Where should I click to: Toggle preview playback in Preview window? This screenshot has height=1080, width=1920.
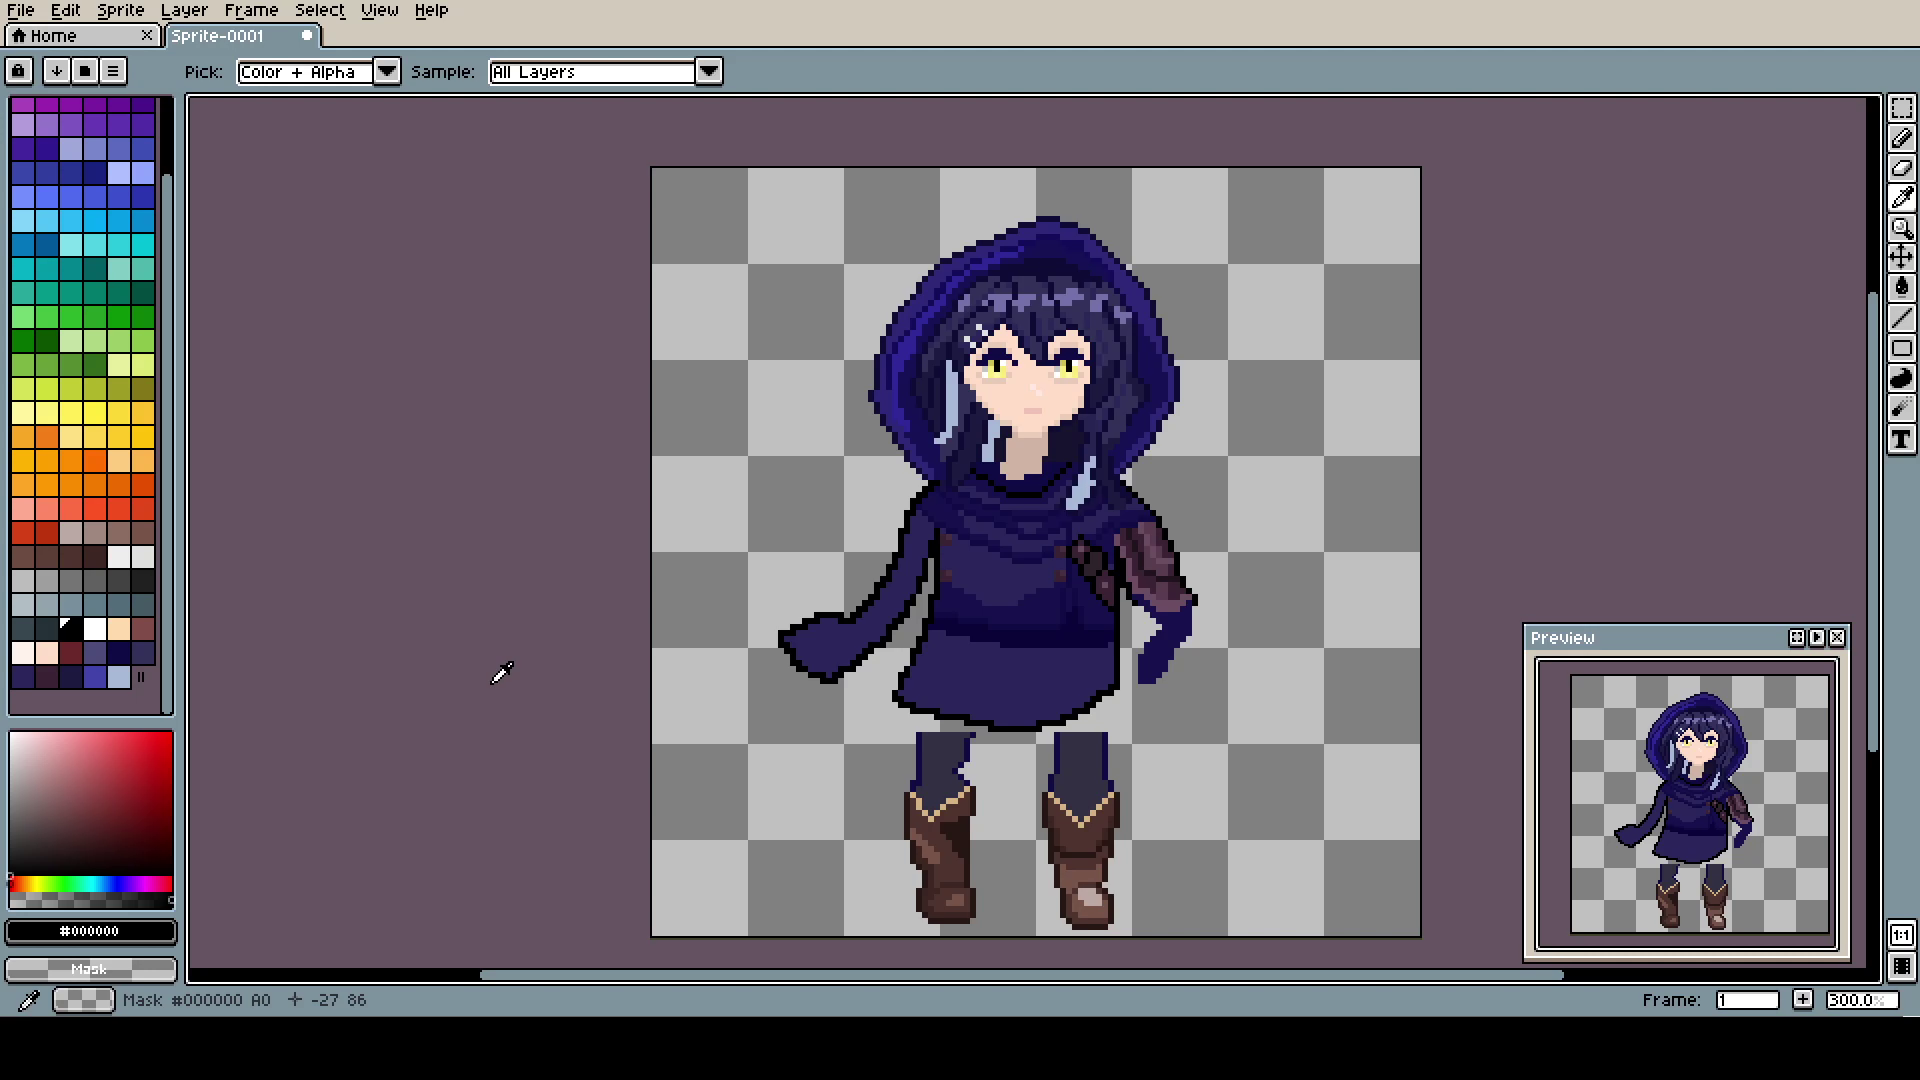pyautogui.click(x=1817, y=638)
